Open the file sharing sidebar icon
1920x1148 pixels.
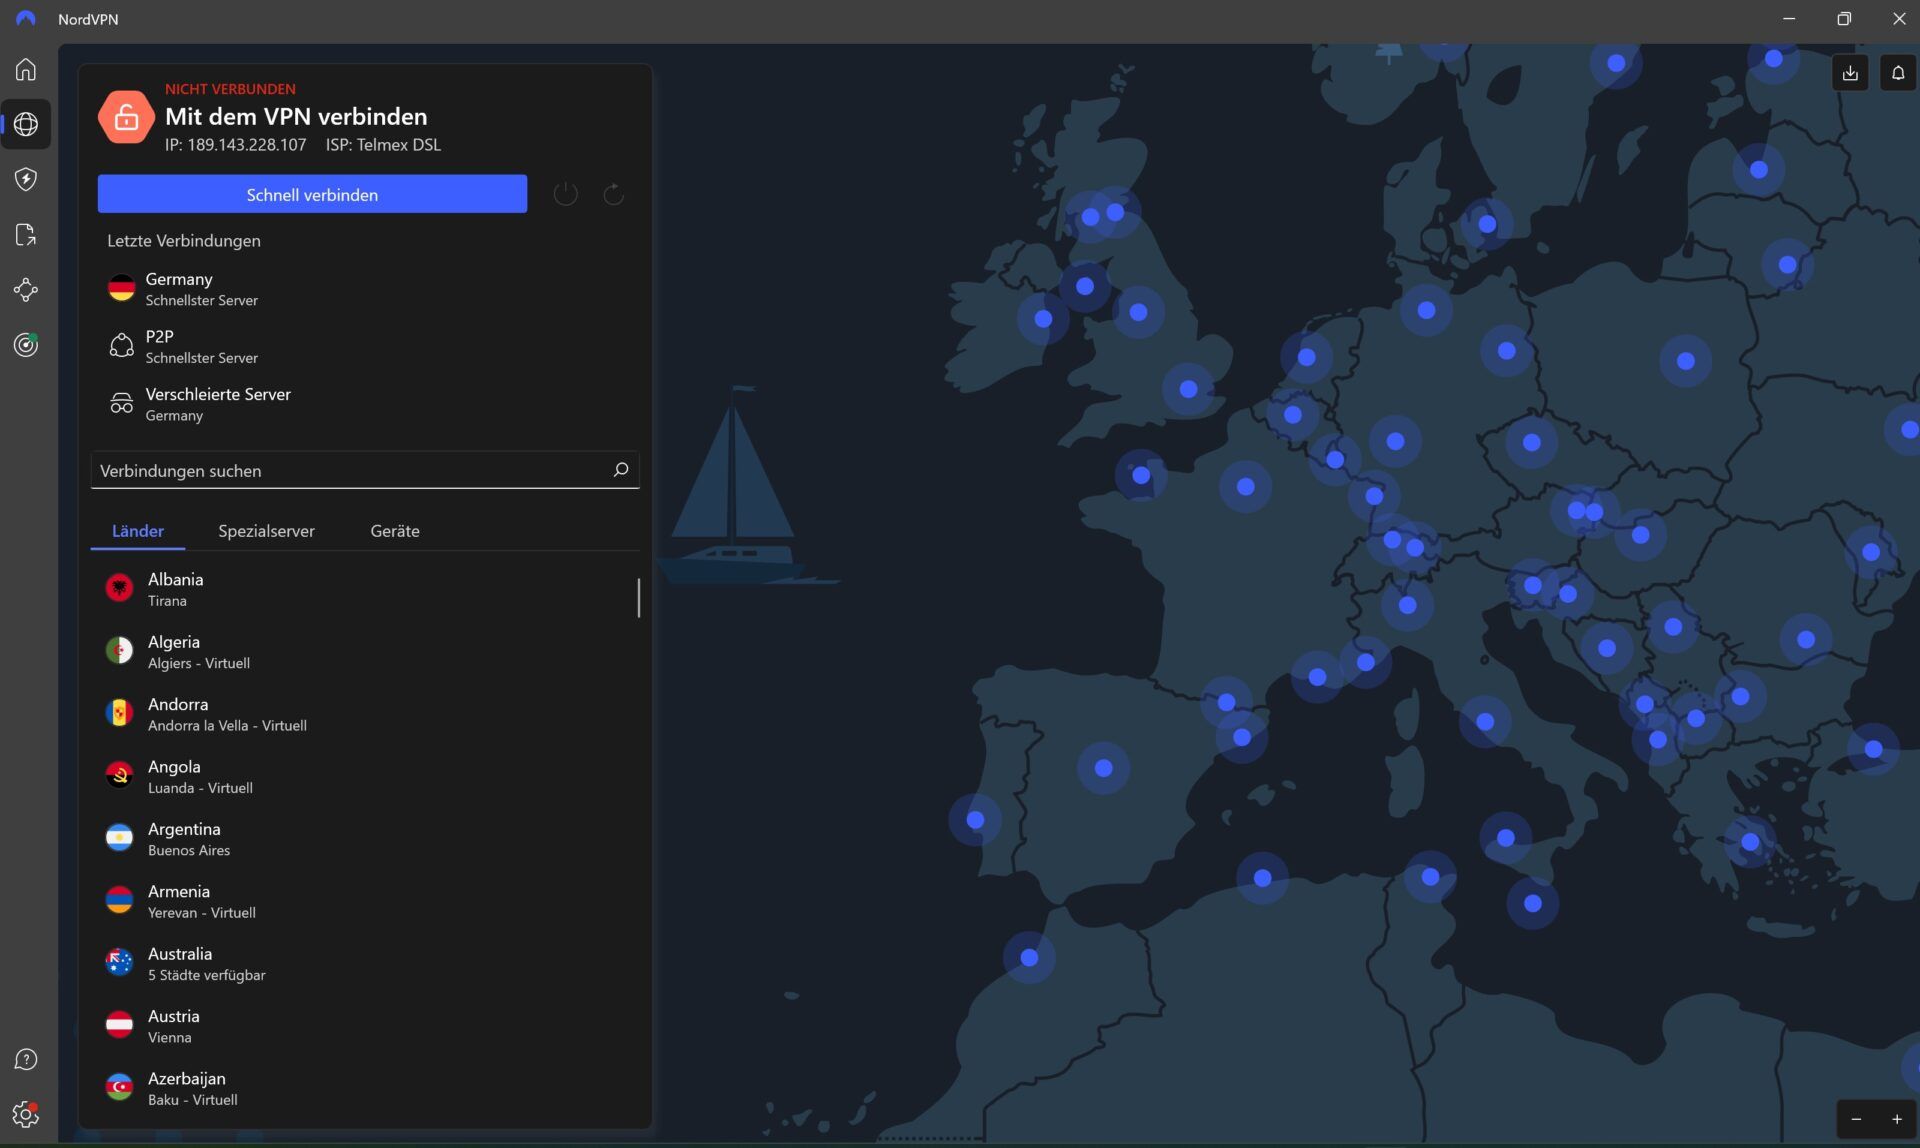point(26,235)
